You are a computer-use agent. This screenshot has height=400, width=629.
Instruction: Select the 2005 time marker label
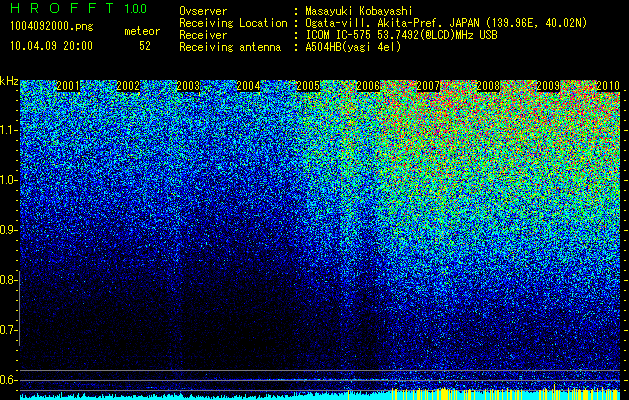coord(308,86)
